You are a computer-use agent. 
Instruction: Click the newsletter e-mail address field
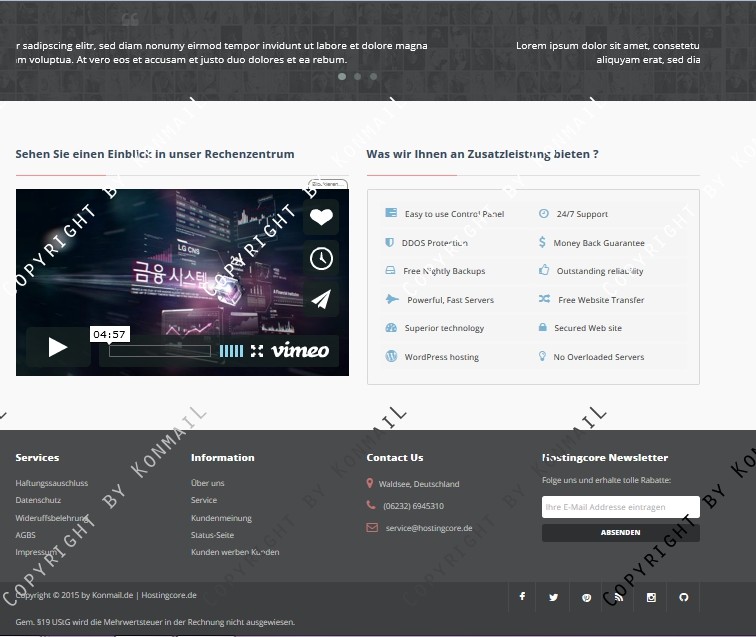coord(620,507)
